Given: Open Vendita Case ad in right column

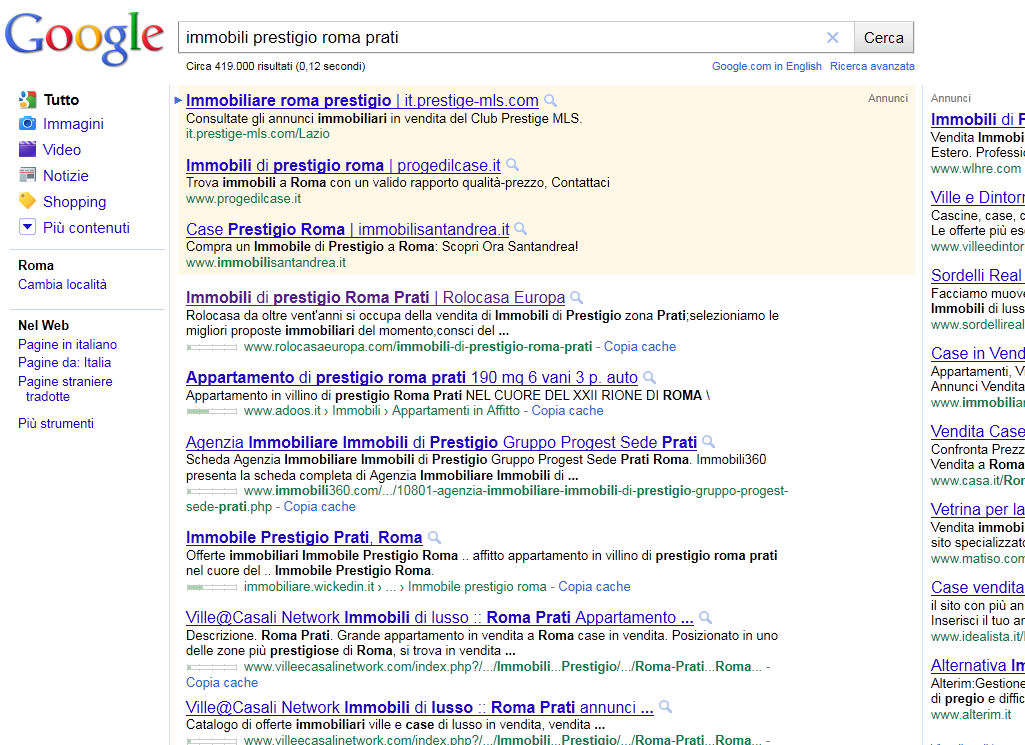Looking at the screenshot, I should pyautogui.click(x=978, y=431).
